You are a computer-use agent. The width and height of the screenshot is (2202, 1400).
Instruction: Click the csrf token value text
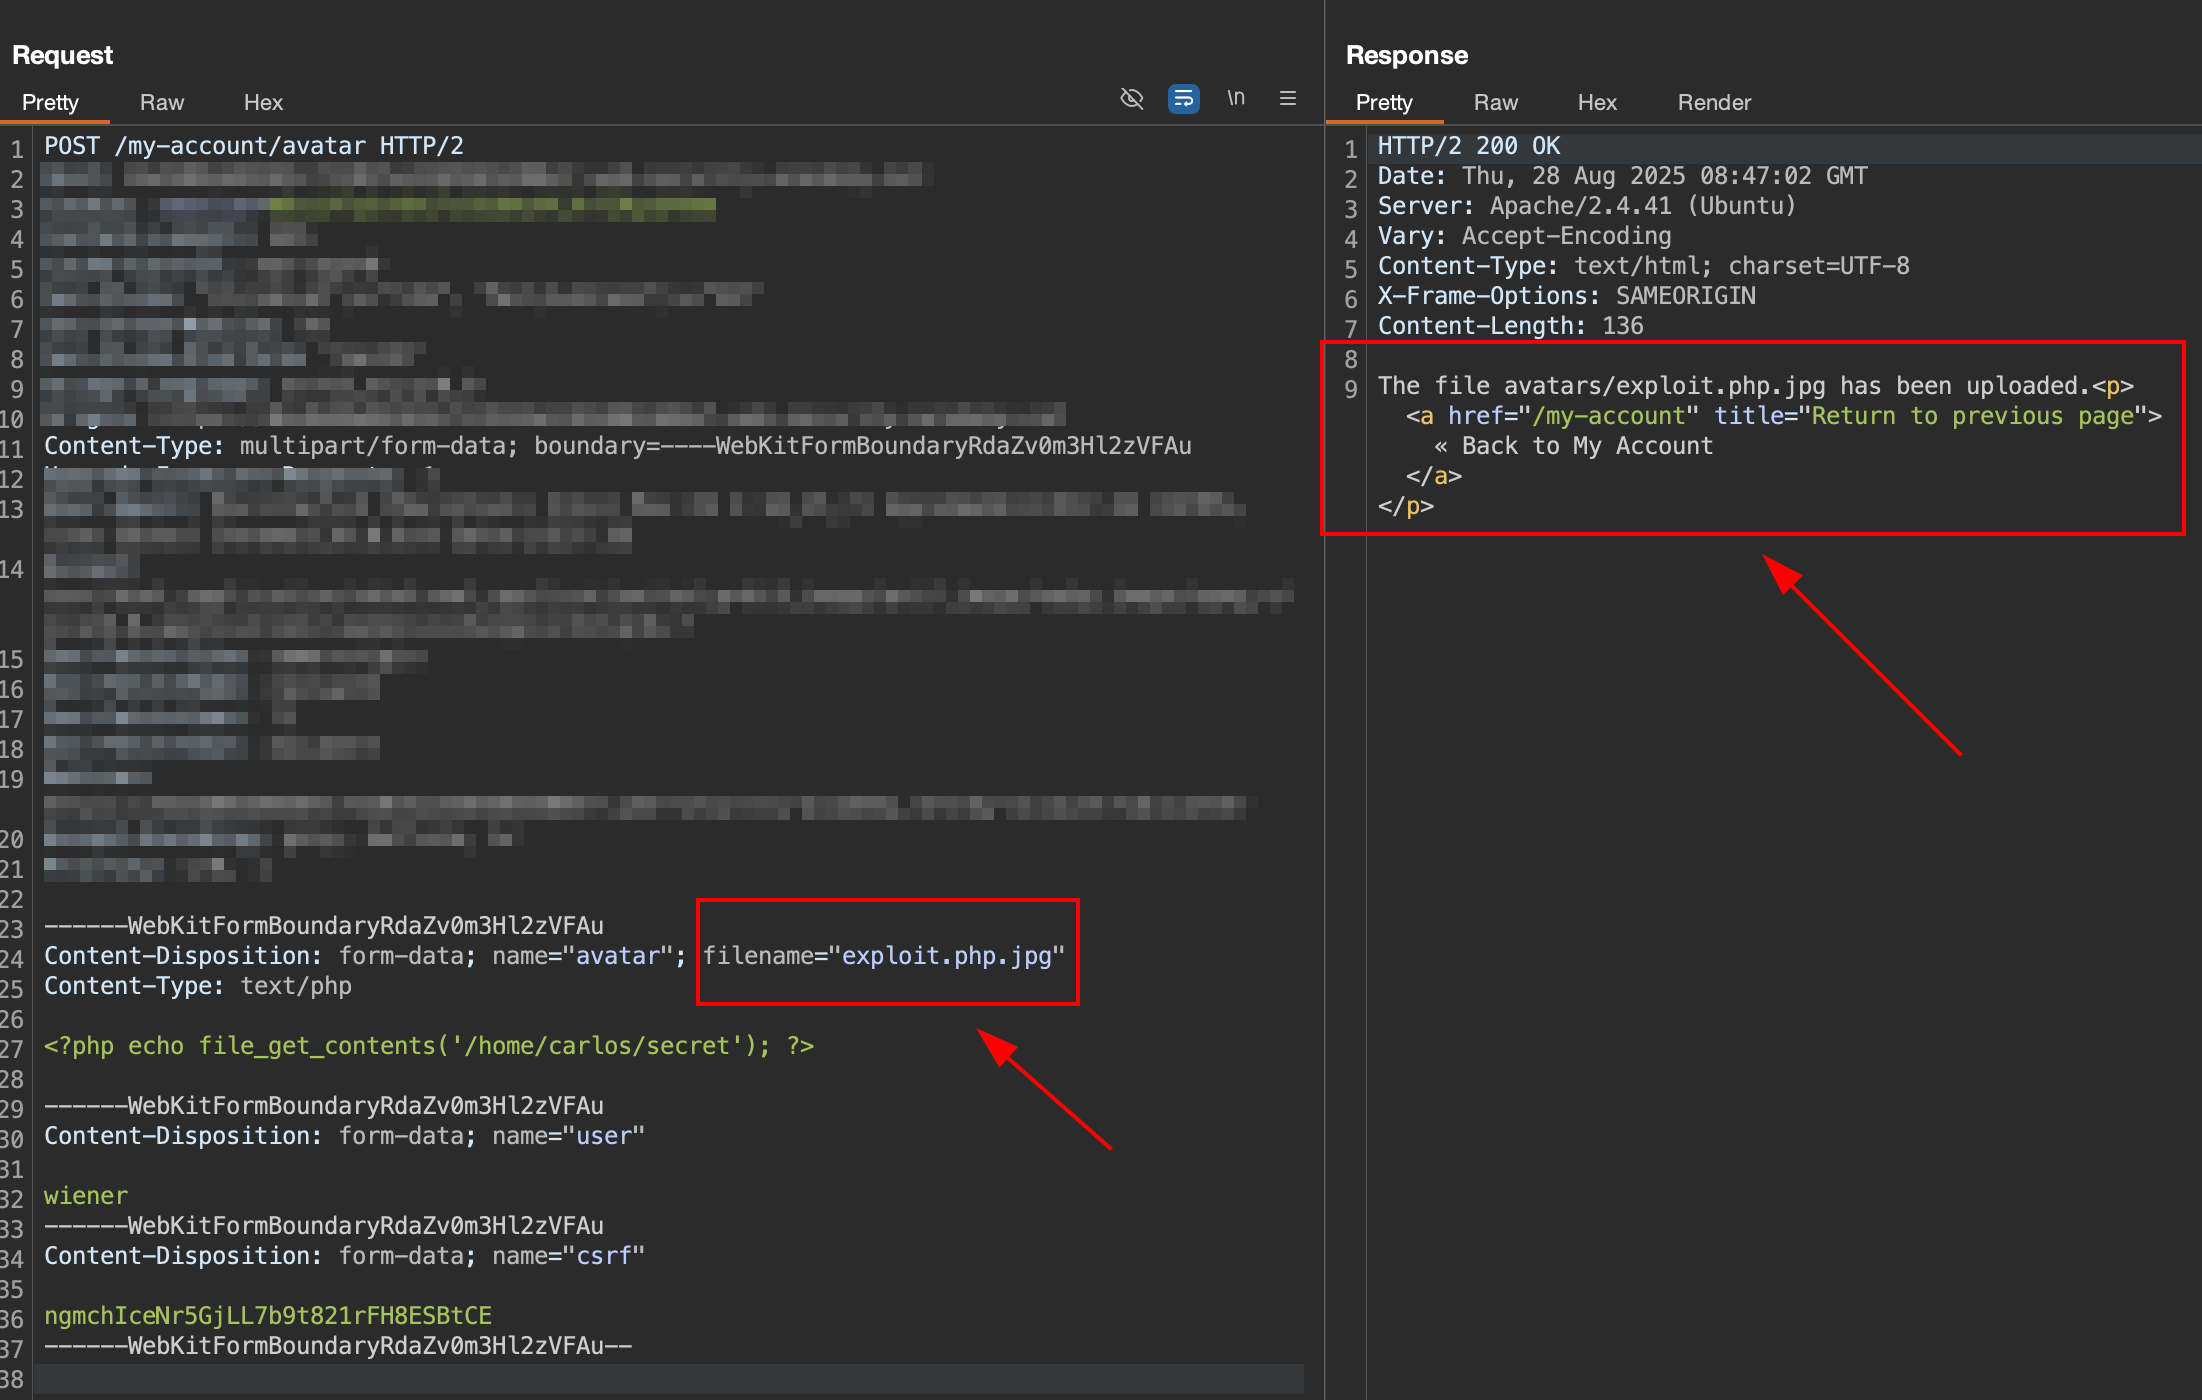pos(267,1316)
